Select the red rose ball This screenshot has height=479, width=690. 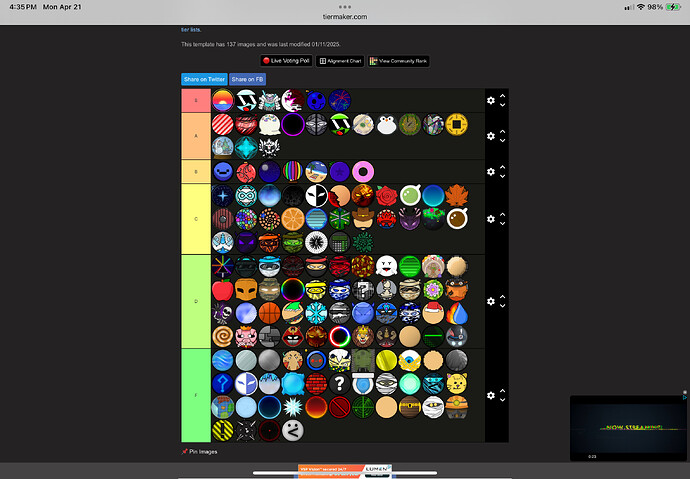click(386, 195)
